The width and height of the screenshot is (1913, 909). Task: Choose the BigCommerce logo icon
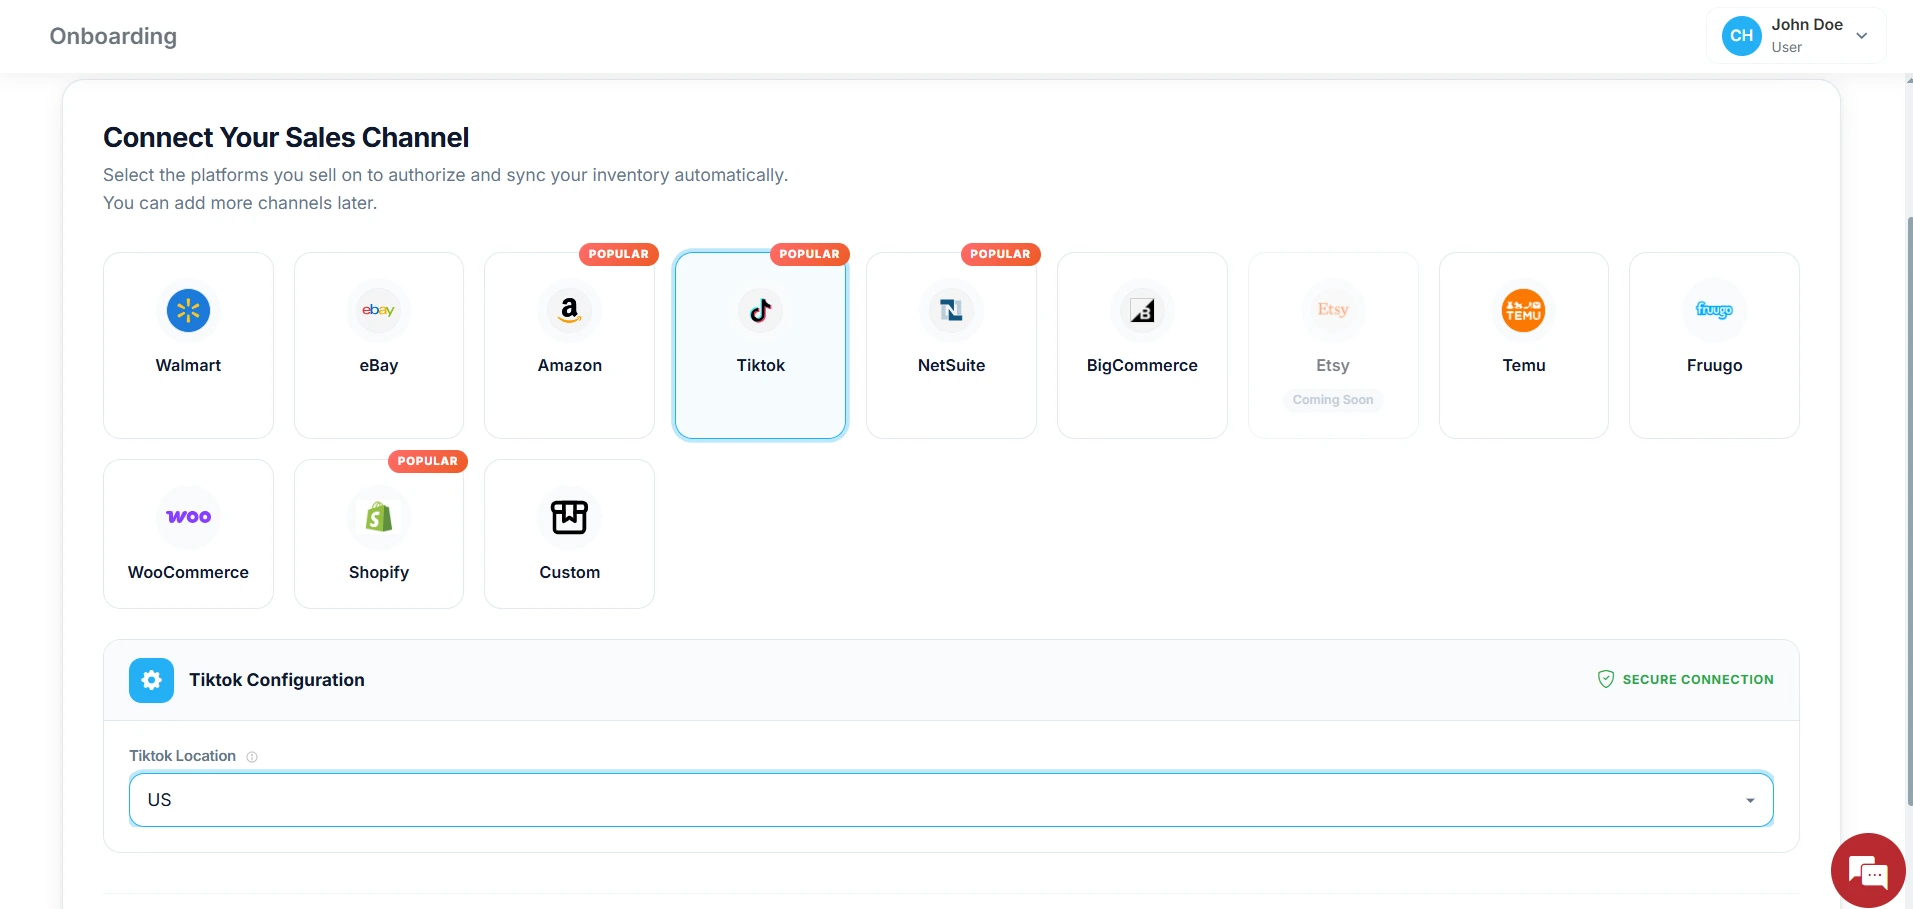click(x=1142, y=310)
